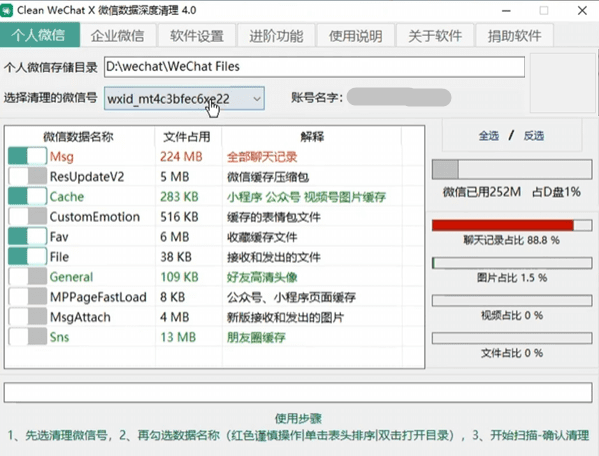Viewport: 599px width, 456px height.
Task: Click 全选 to select all items
Action: click(x=489, y=136)
